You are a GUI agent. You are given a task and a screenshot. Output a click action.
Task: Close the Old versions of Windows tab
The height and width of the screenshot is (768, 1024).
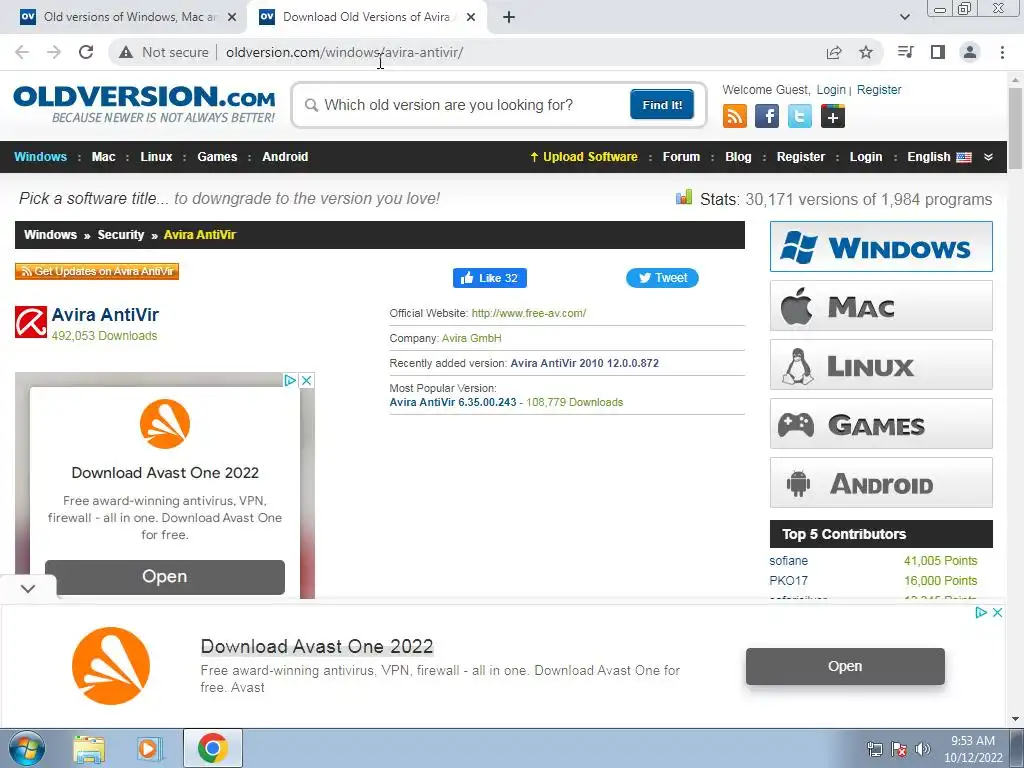(232, 17)
